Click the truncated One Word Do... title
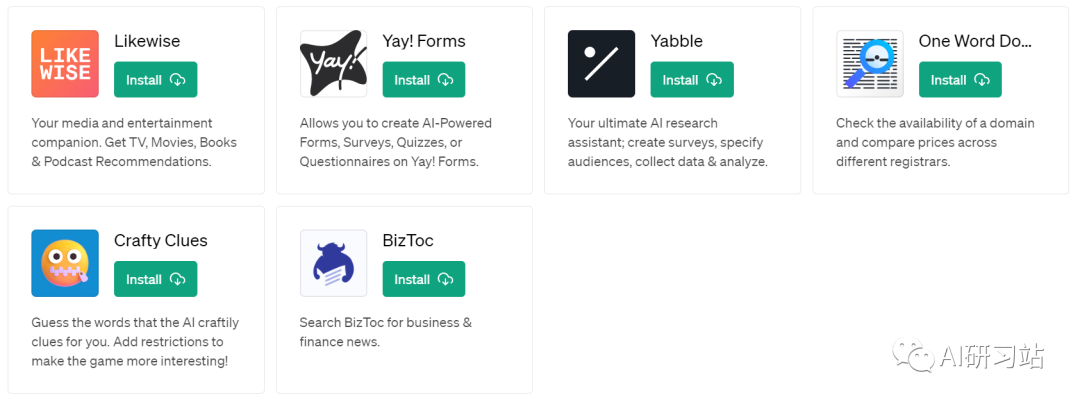The width and height of the screenshot is (1080, 404). point(975,41)
